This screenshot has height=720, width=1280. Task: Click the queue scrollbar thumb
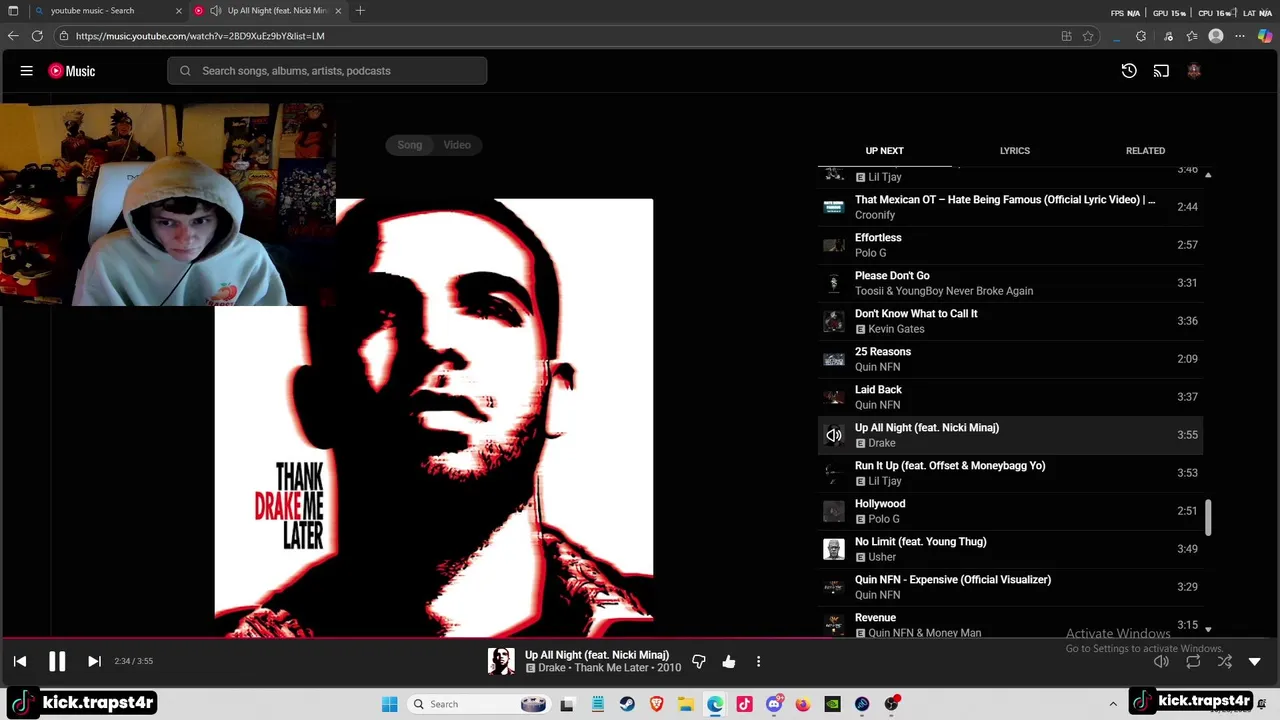[x=1208, y=517]
